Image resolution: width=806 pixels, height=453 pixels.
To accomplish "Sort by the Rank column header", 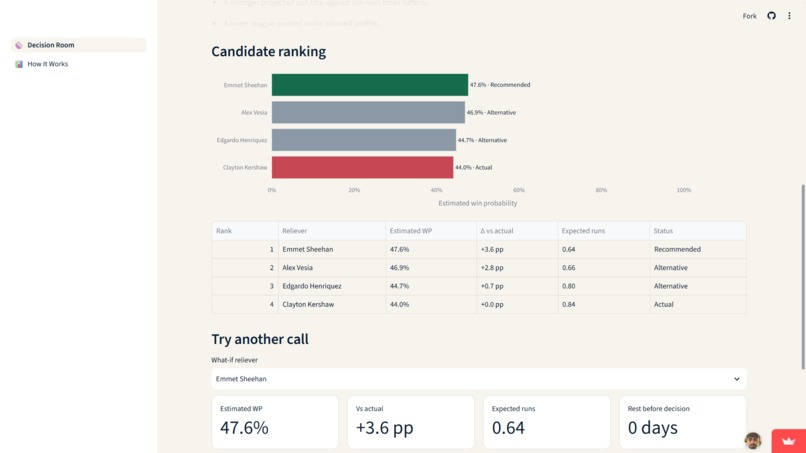I will coord(245,231).
